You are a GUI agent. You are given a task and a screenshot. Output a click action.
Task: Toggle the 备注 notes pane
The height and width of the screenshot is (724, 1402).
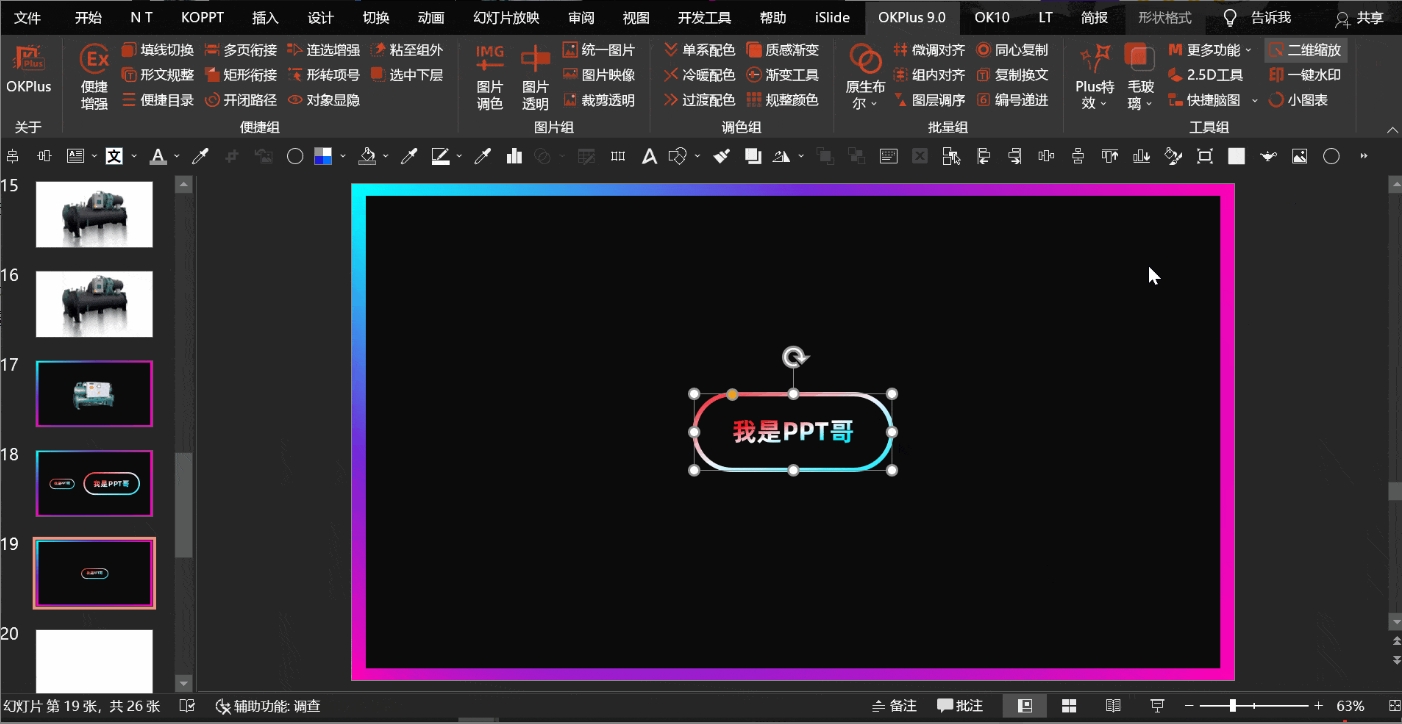(894, 706)
